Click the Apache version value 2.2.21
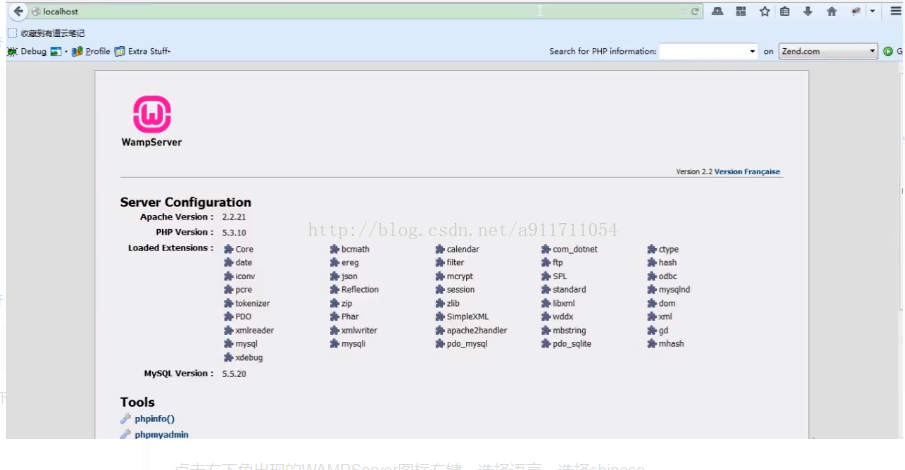The image size is (905, 470). point(234,217)
